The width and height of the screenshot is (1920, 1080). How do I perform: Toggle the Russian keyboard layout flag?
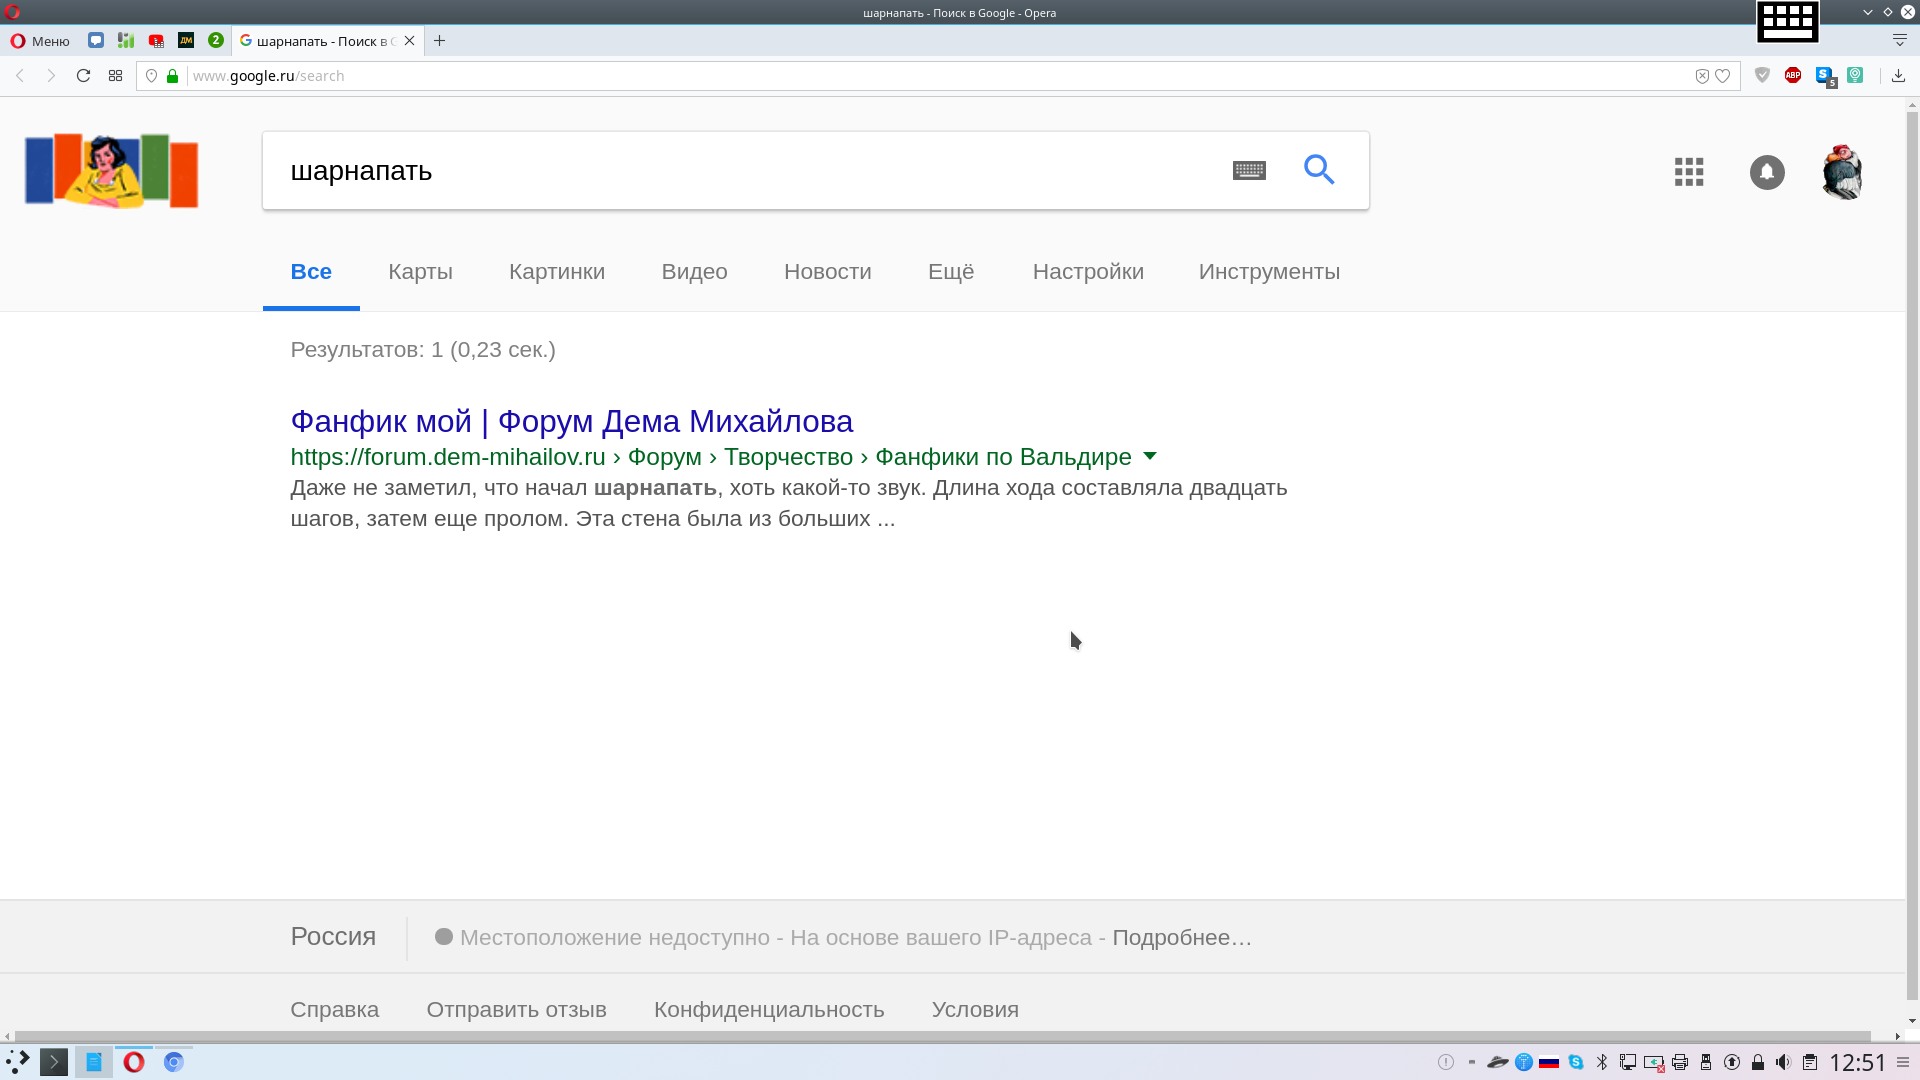[x=1549, y=1062]
